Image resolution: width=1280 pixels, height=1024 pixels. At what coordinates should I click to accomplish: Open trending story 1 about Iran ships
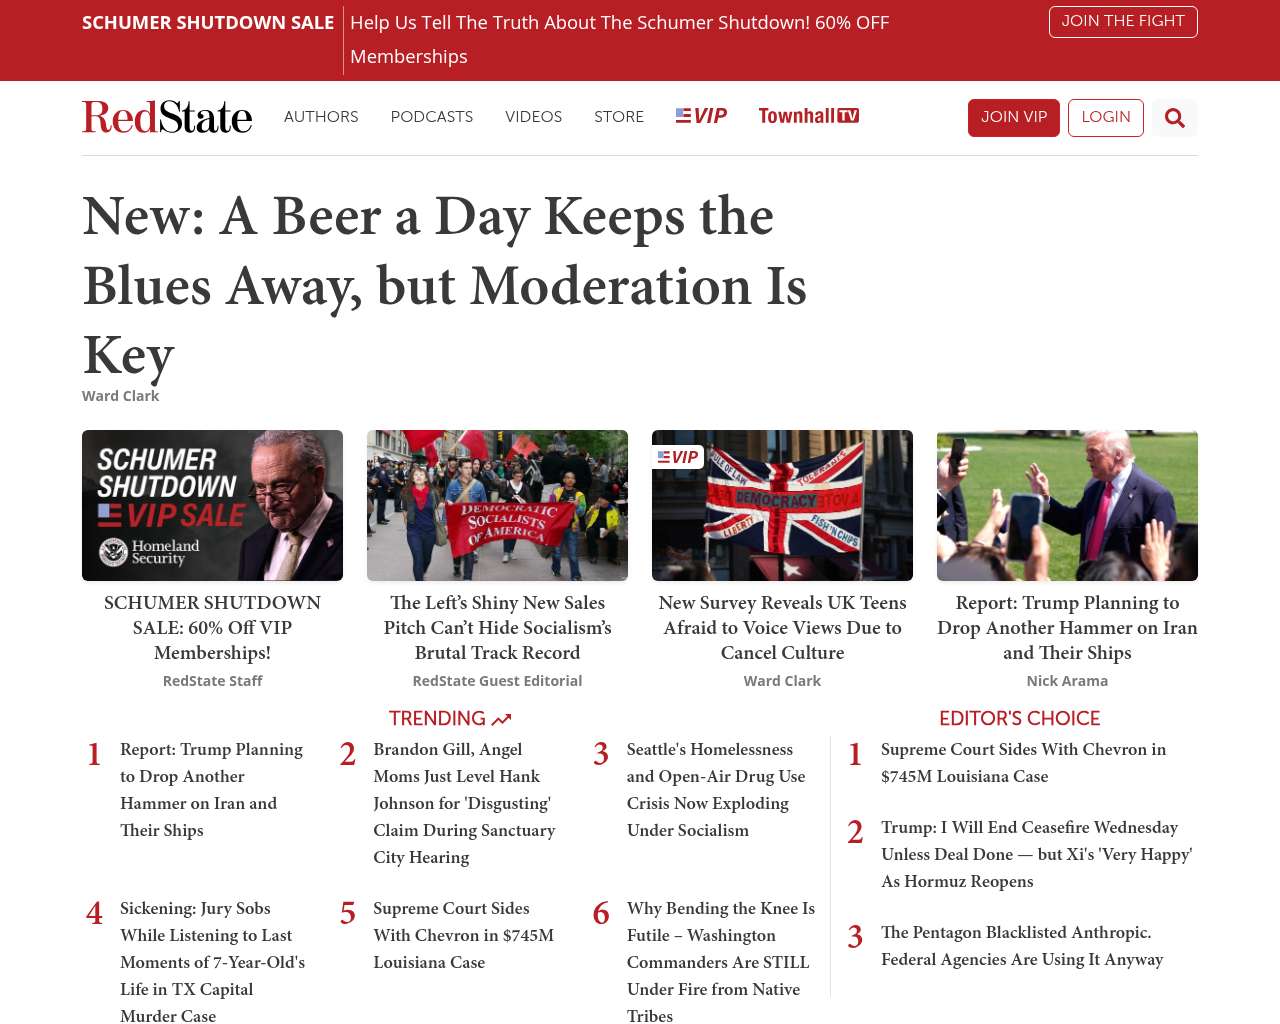click(x=212, y=790)
